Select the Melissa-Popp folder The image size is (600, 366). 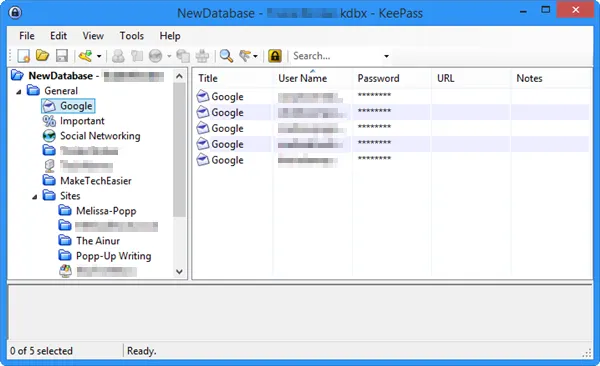(106, 211)
